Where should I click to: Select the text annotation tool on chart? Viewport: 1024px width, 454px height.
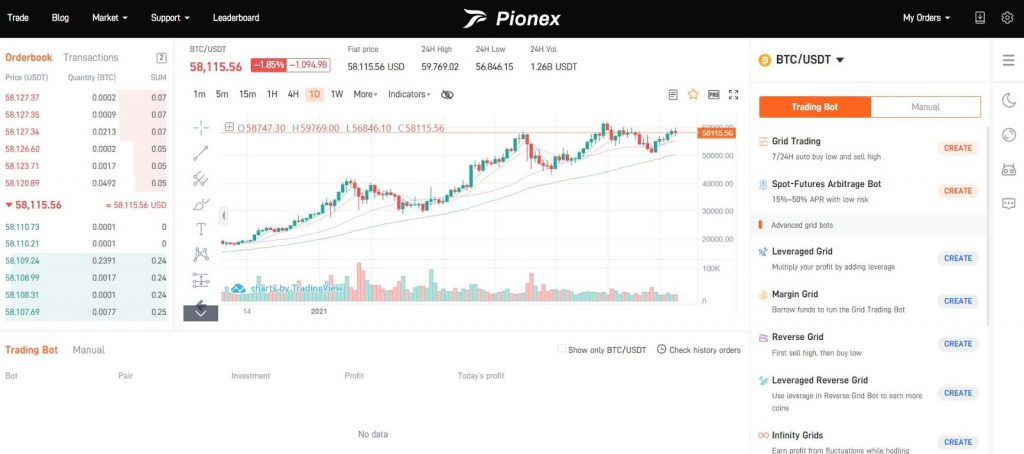[201, 228]
